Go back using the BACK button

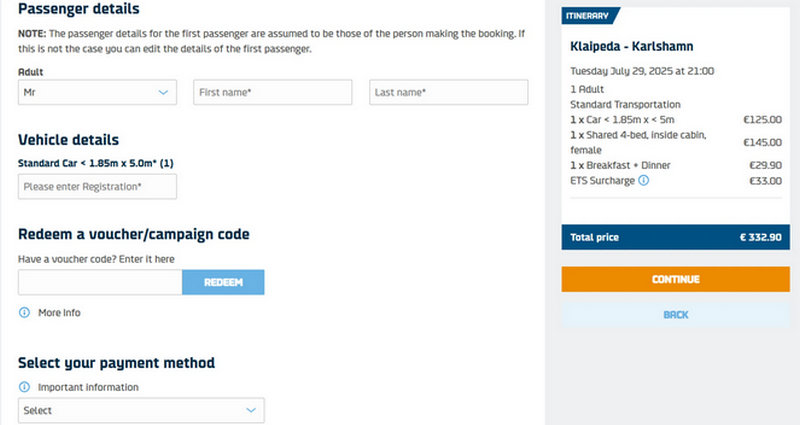point(675,315)
